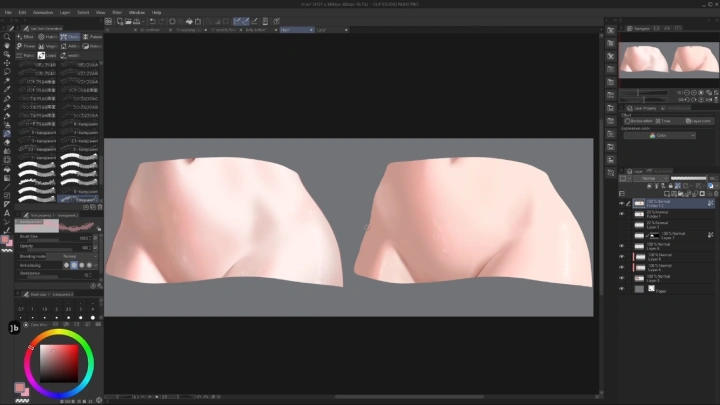Open the Animation menu
The width and height of the screenshot is (720, 405).
40,12
